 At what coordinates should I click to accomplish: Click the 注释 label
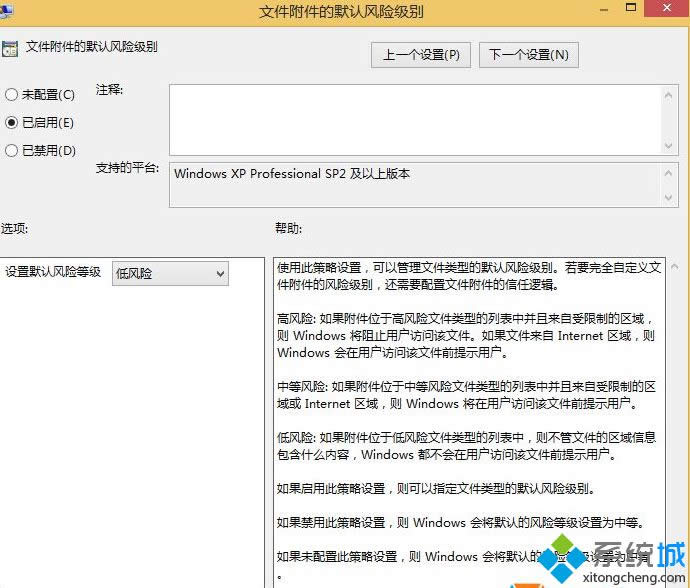pos(109,90)
